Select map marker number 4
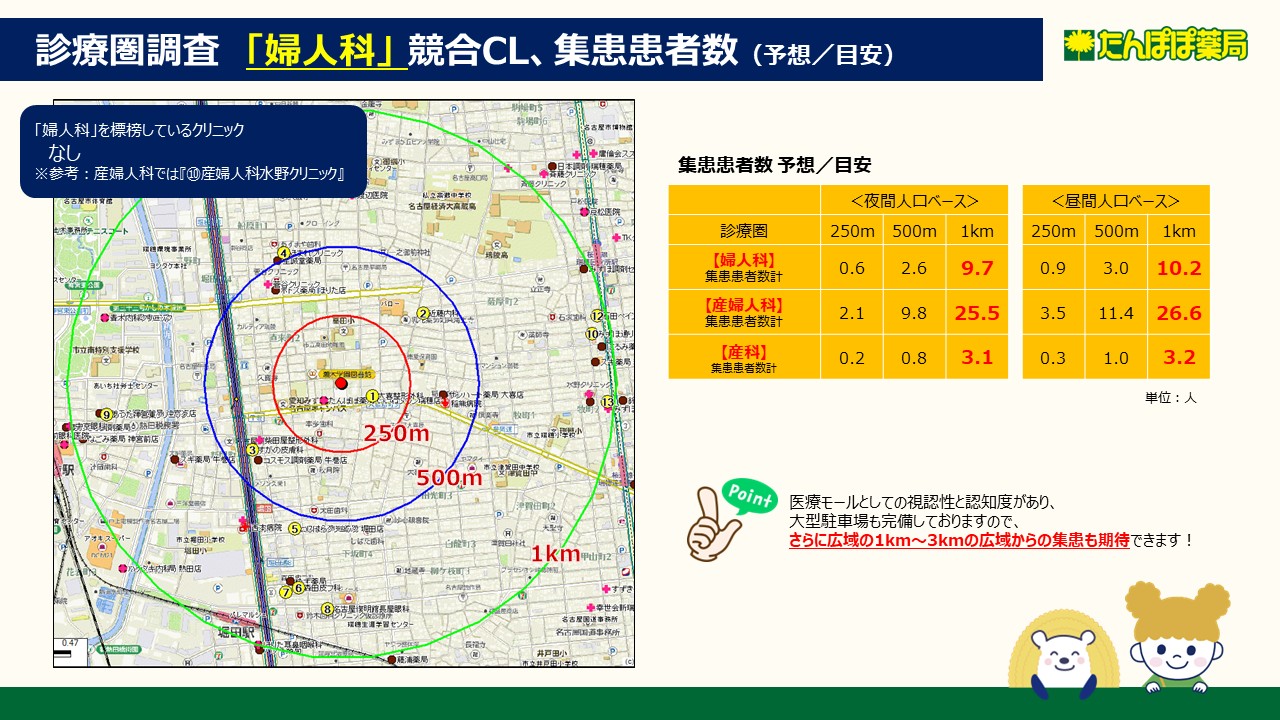This screenshot has height=720, width=1280. (284, 254)
